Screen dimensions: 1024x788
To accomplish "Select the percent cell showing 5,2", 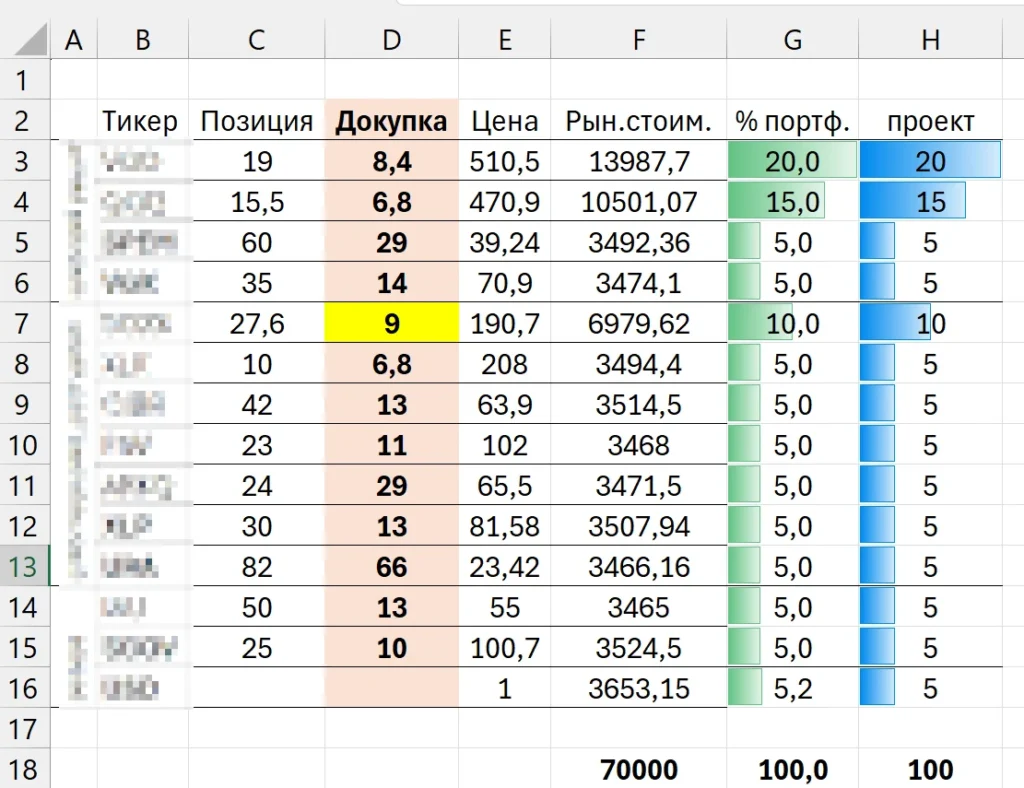I will pyautogui.click(x=792, y=689).
